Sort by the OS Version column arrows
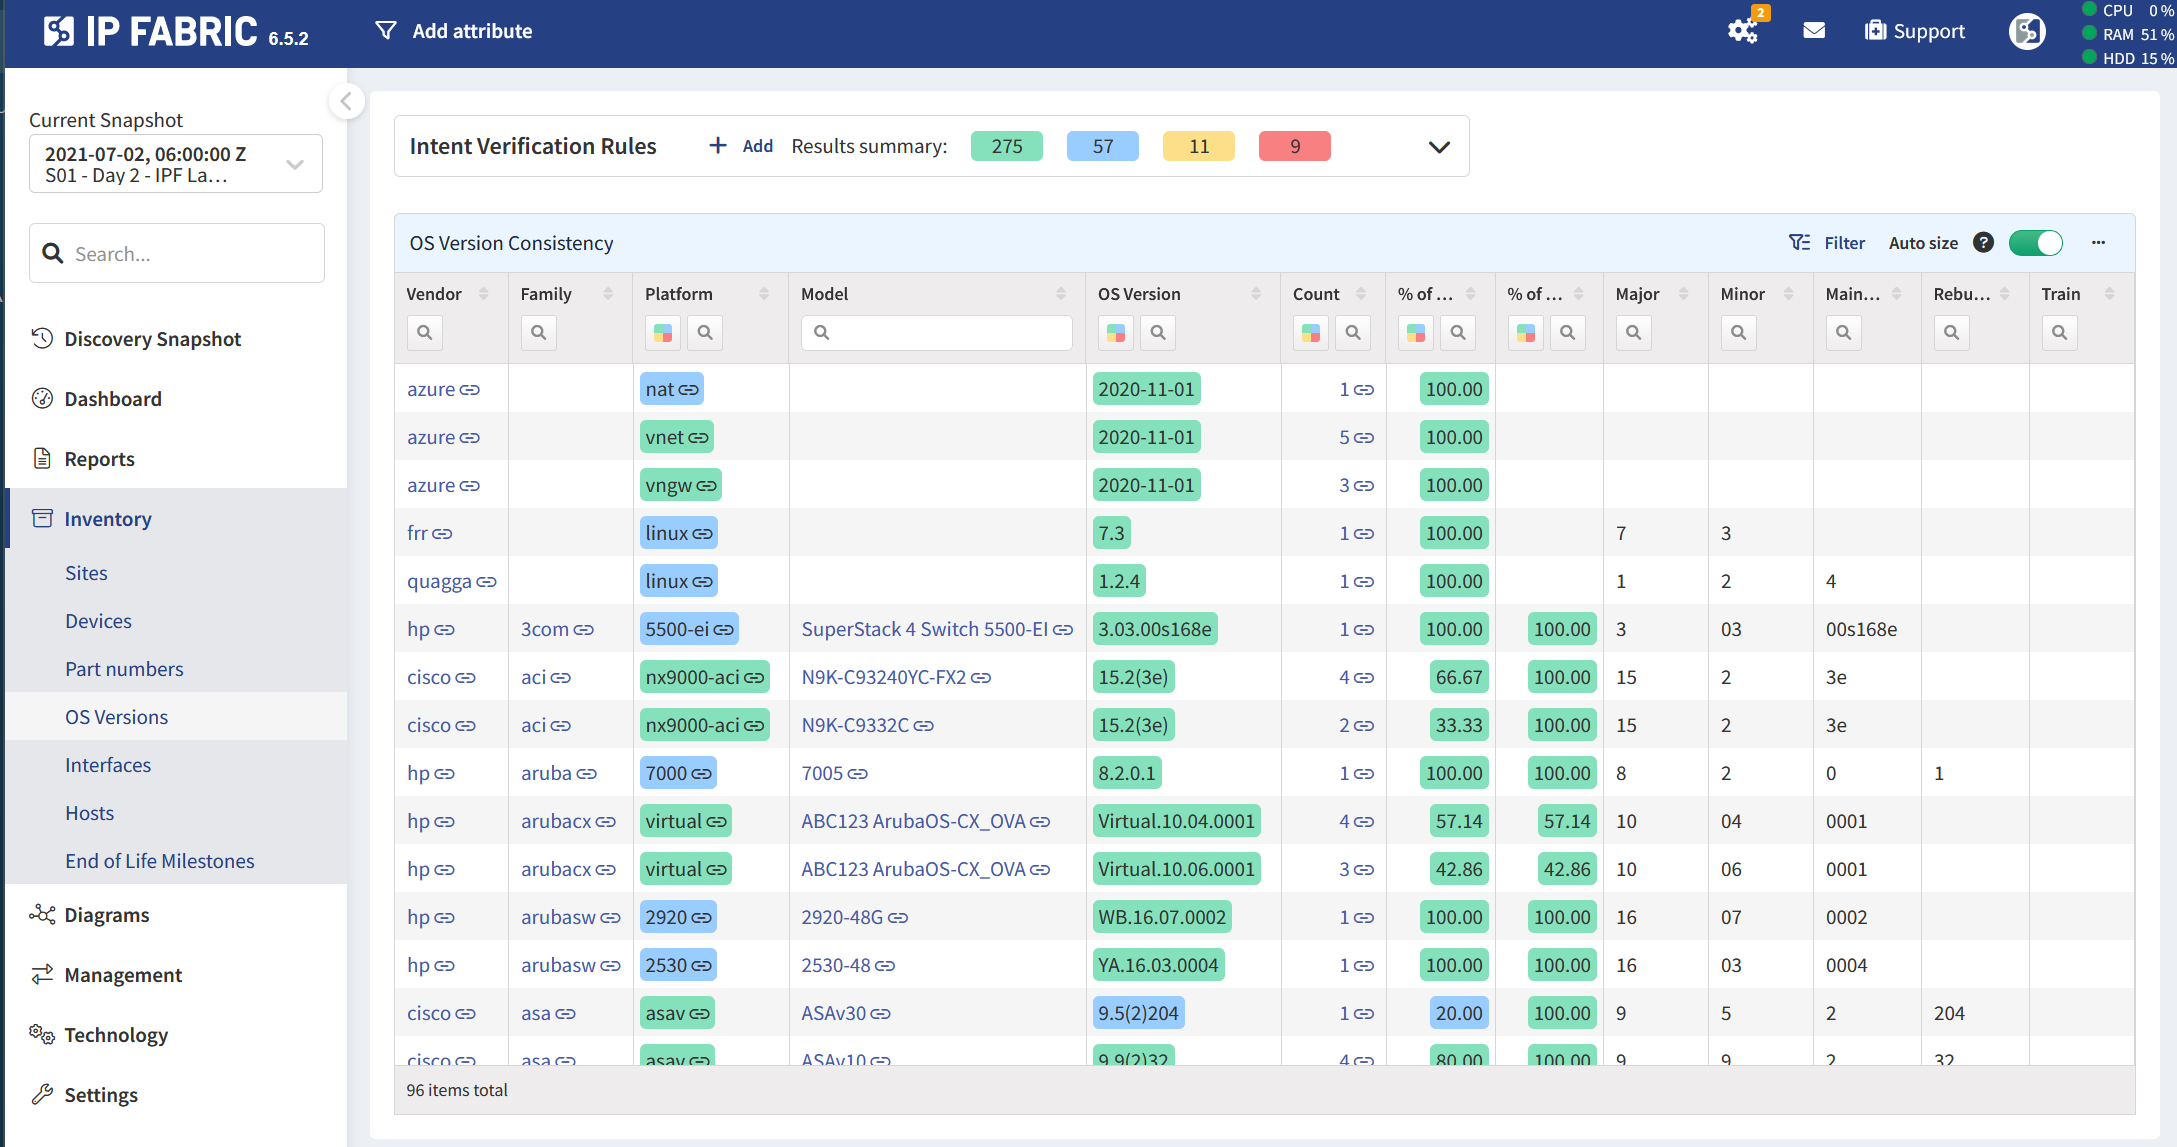Screen dimensions: 2177x1147 pos(1256,294)
